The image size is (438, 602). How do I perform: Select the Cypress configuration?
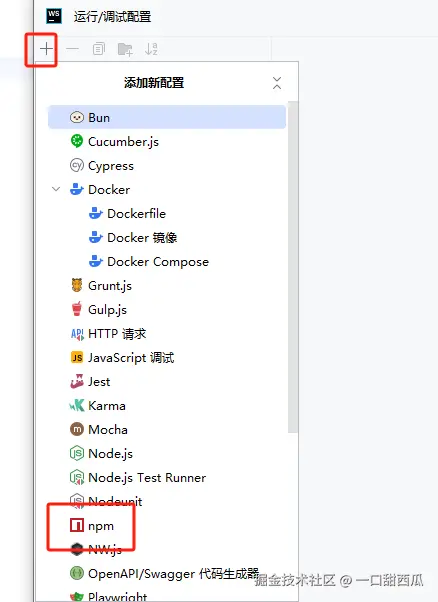point(167,165)
